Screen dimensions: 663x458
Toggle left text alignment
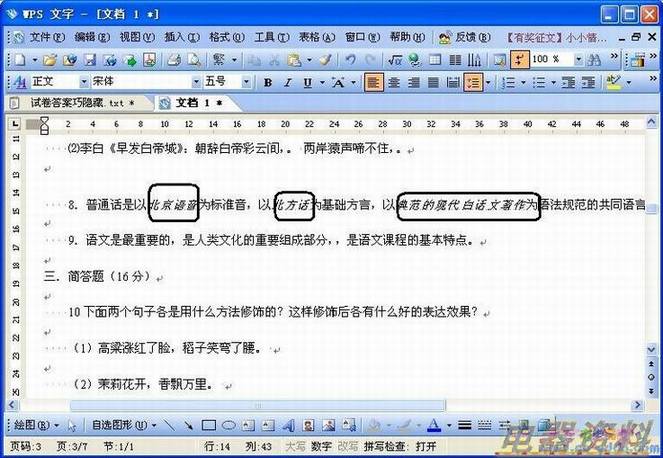click(x=373, y=82)
